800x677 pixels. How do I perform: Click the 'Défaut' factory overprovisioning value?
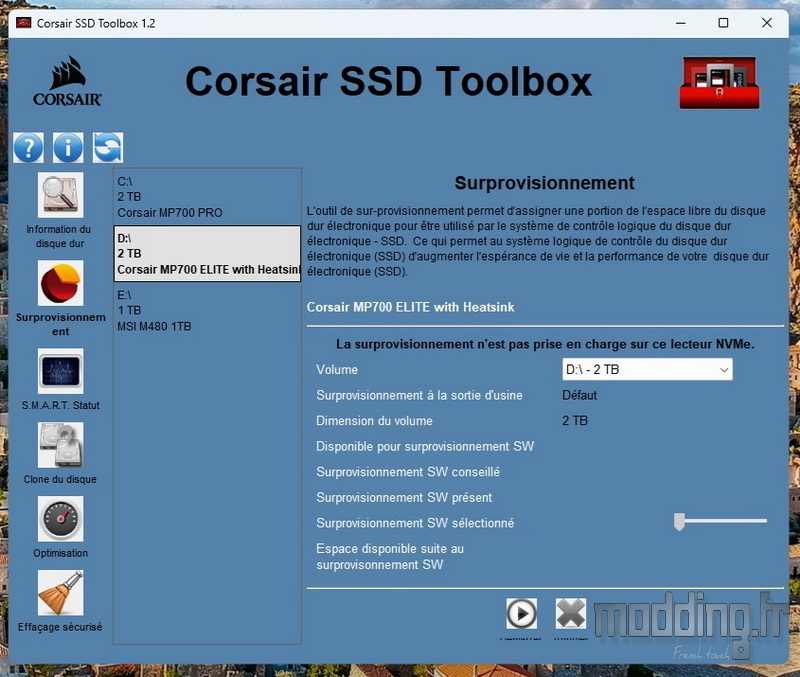580,395
